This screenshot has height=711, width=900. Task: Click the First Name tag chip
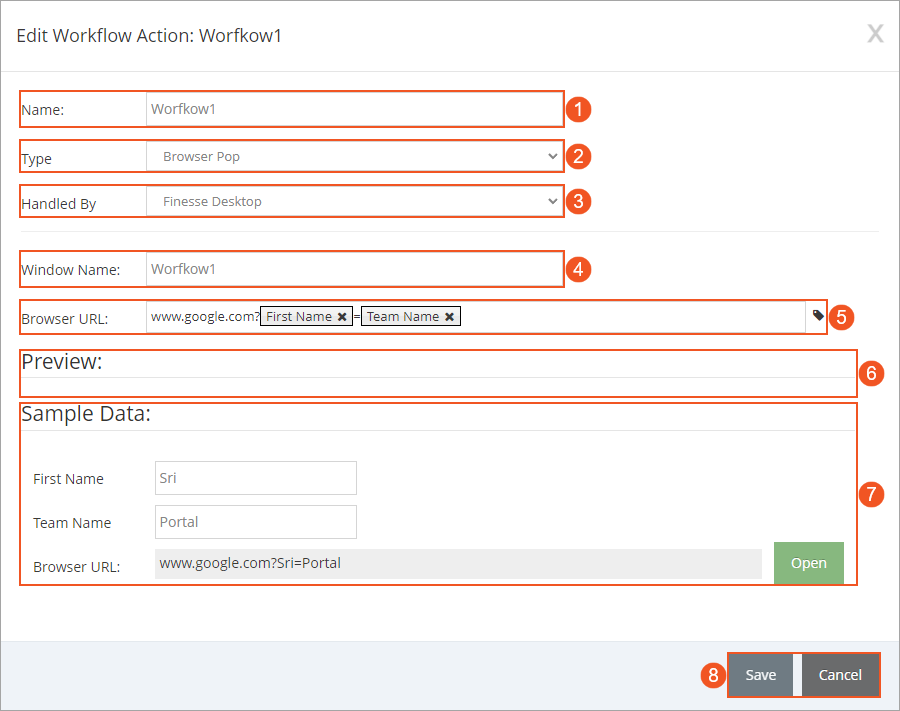[298, 316]
